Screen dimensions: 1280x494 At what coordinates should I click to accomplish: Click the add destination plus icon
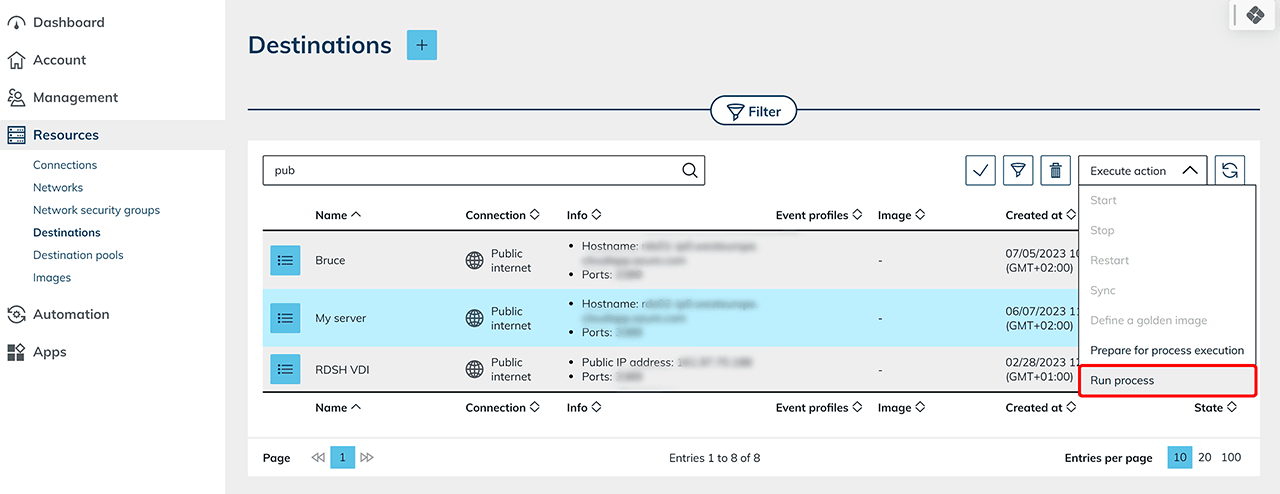tap(422, 45)
